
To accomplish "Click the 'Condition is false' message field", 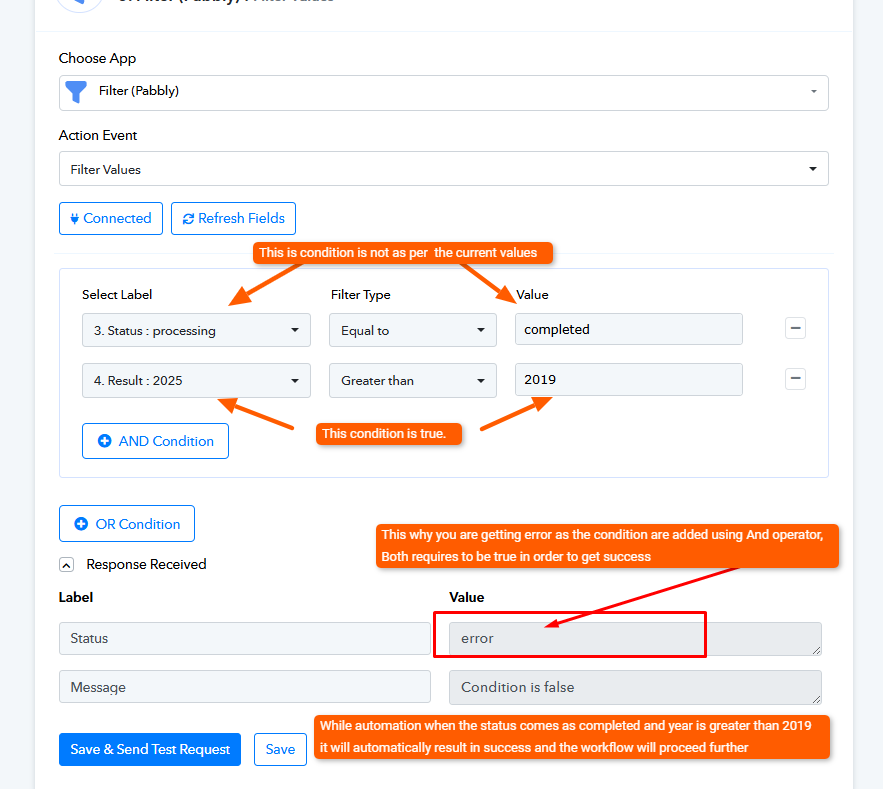I will [x=635, y=688].
